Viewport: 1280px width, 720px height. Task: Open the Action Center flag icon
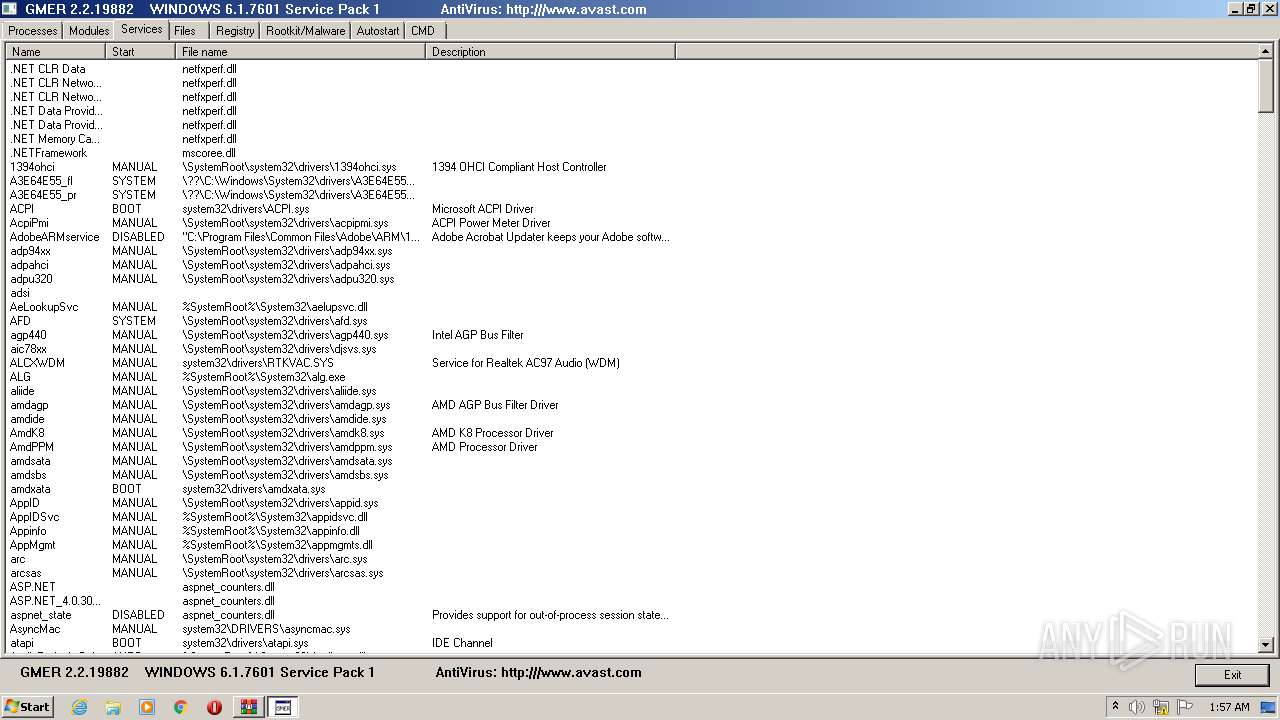1183,707
